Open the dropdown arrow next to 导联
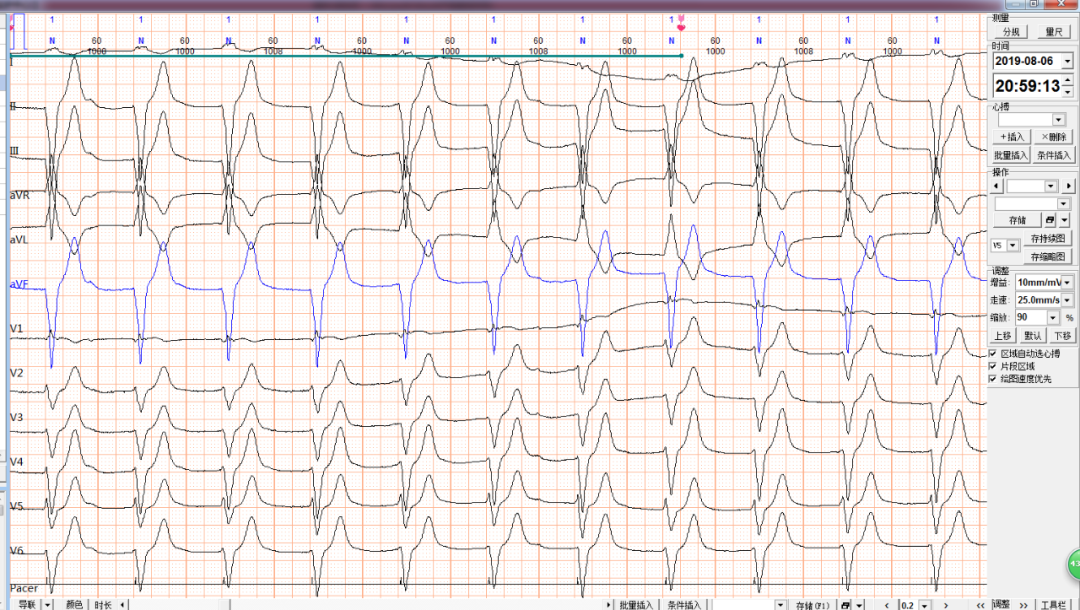 [48, 604]
